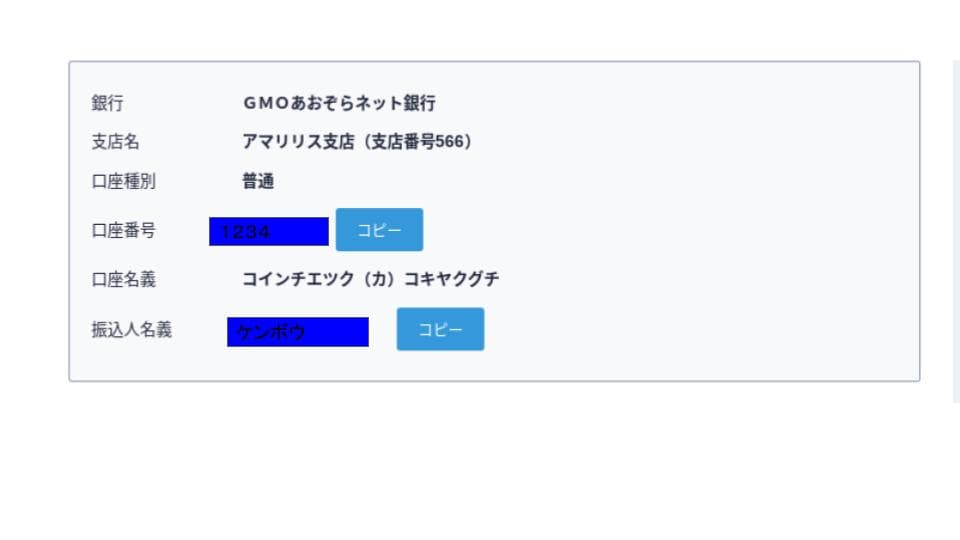Select the blue ケンボウ name field
960x540 pixels.
click(x=298, y=332)
